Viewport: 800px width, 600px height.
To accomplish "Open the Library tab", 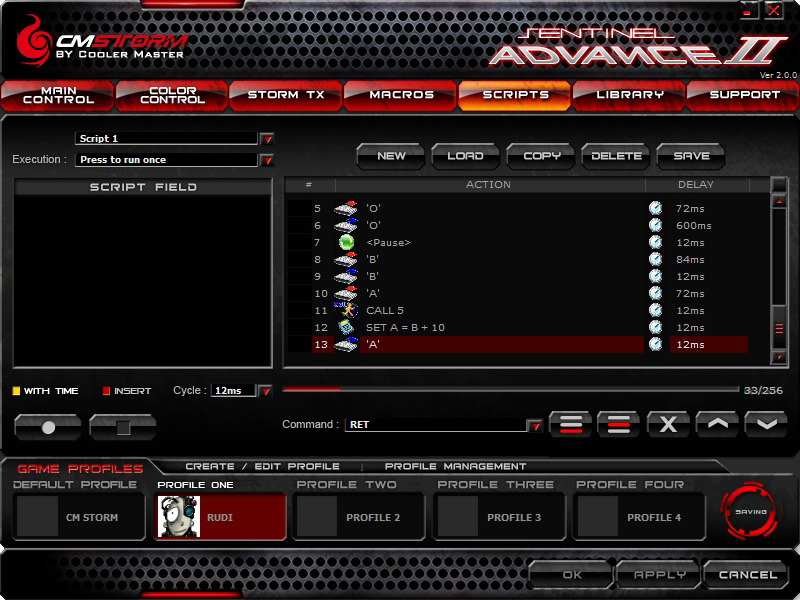I will point(629,95).
